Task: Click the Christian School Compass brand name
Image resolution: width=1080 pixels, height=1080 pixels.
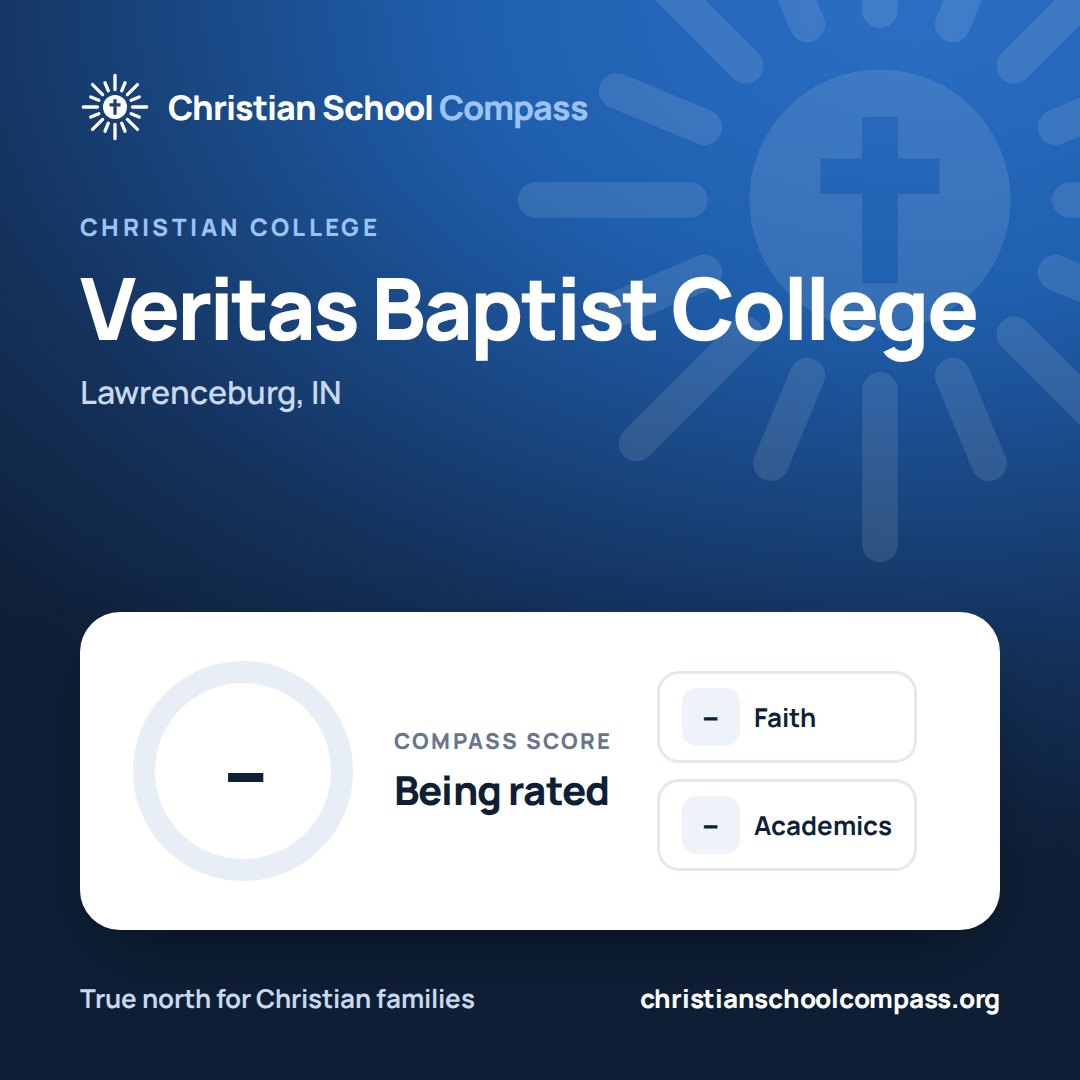Action: [x=377, y=109]
